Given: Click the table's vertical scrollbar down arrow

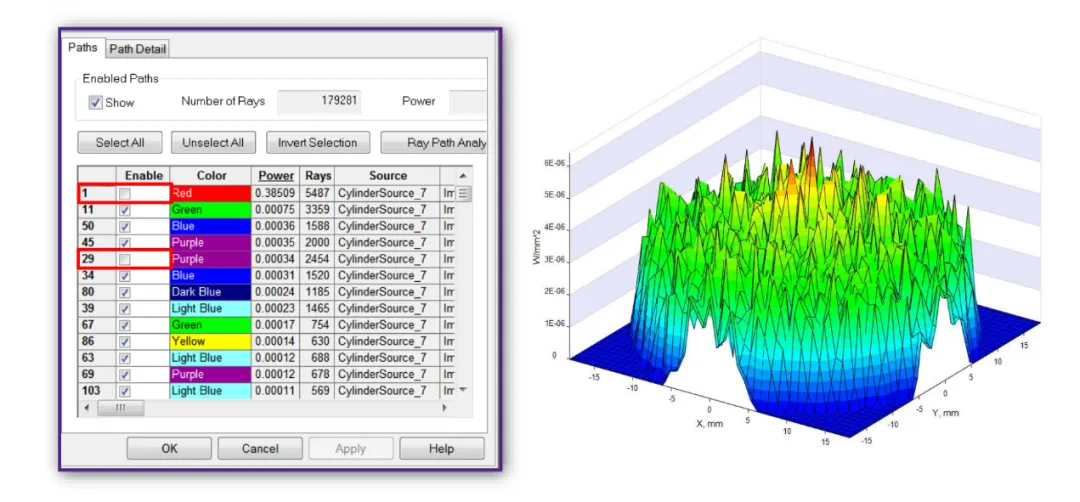Looking at the screenshot, I should pyautogui.click(x=463, y=390).
